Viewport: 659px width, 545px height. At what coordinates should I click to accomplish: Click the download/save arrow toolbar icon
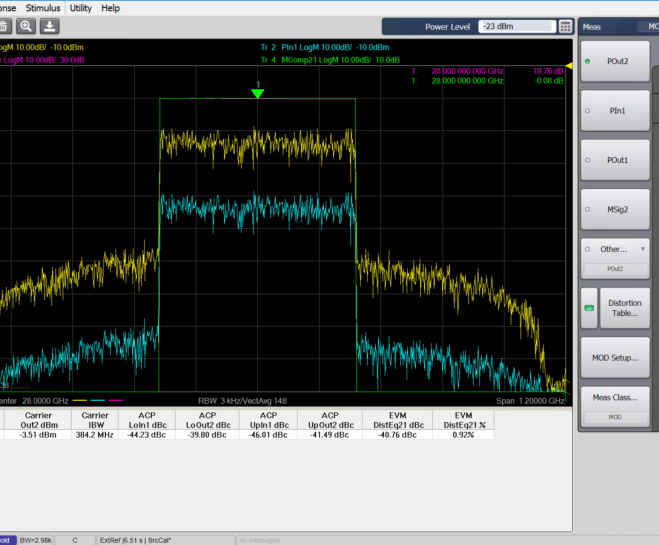coord(50,26)
